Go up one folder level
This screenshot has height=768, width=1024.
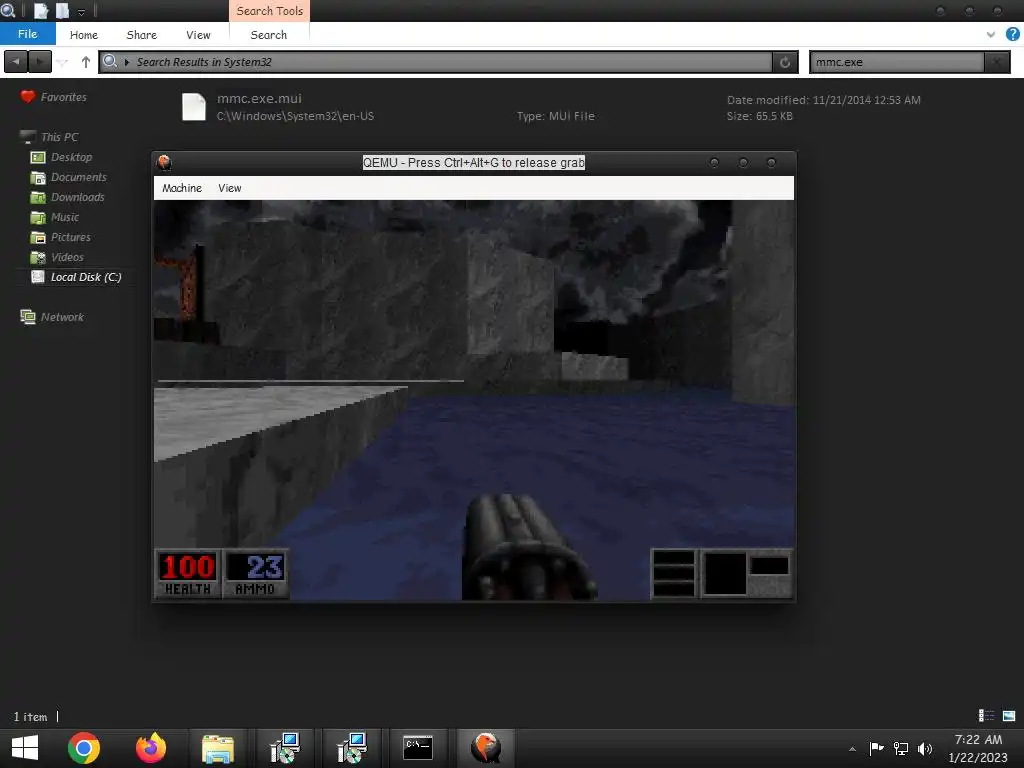tap(86, 62)
